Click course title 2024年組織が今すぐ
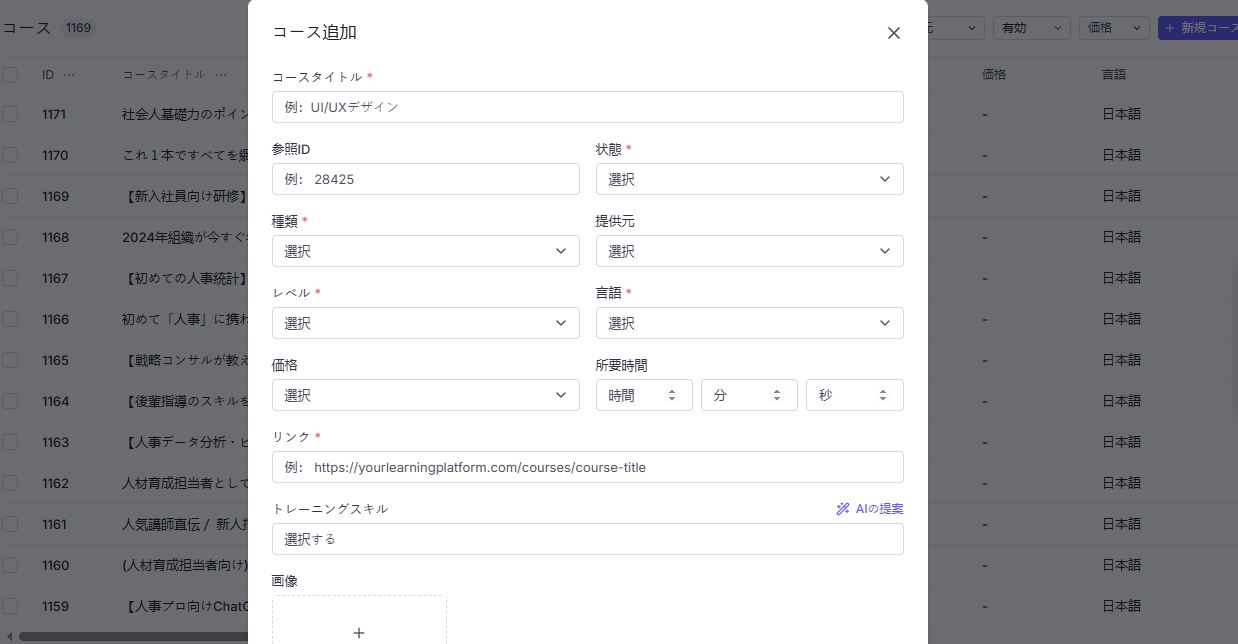The height and width of the screenshot is (644, 1238). pyautogui.click(x=185, y=237)
